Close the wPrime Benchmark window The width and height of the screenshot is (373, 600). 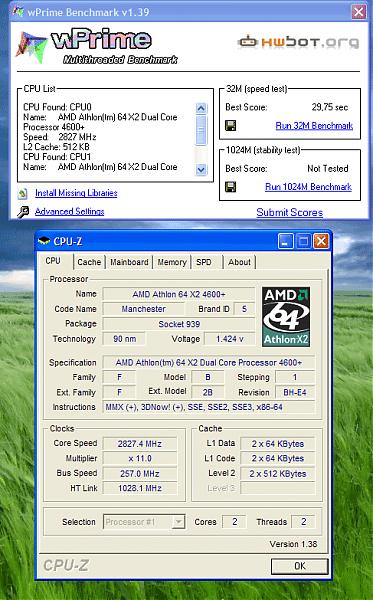pyautogui.click(x=358, y=12)
